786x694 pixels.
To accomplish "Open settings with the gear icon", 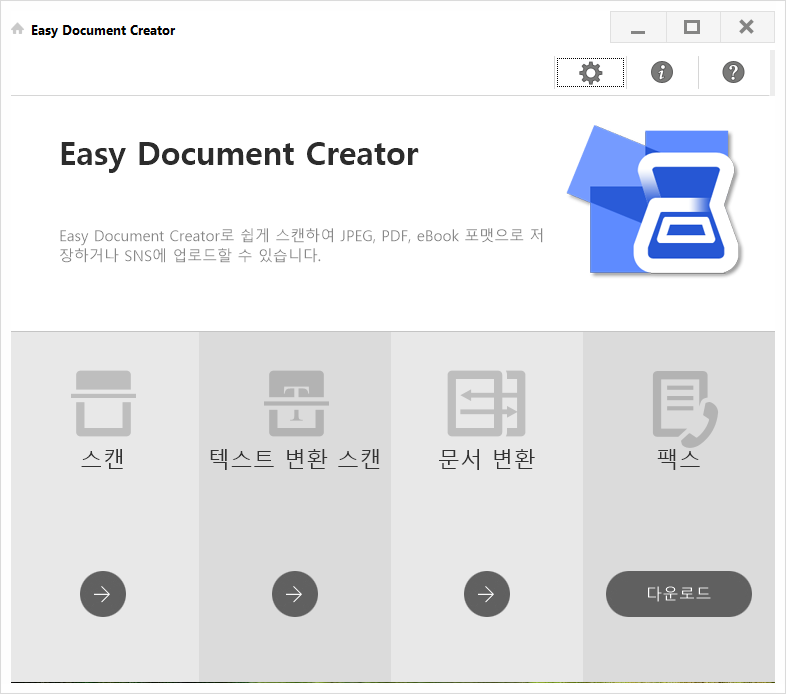I will click(591, 73).
